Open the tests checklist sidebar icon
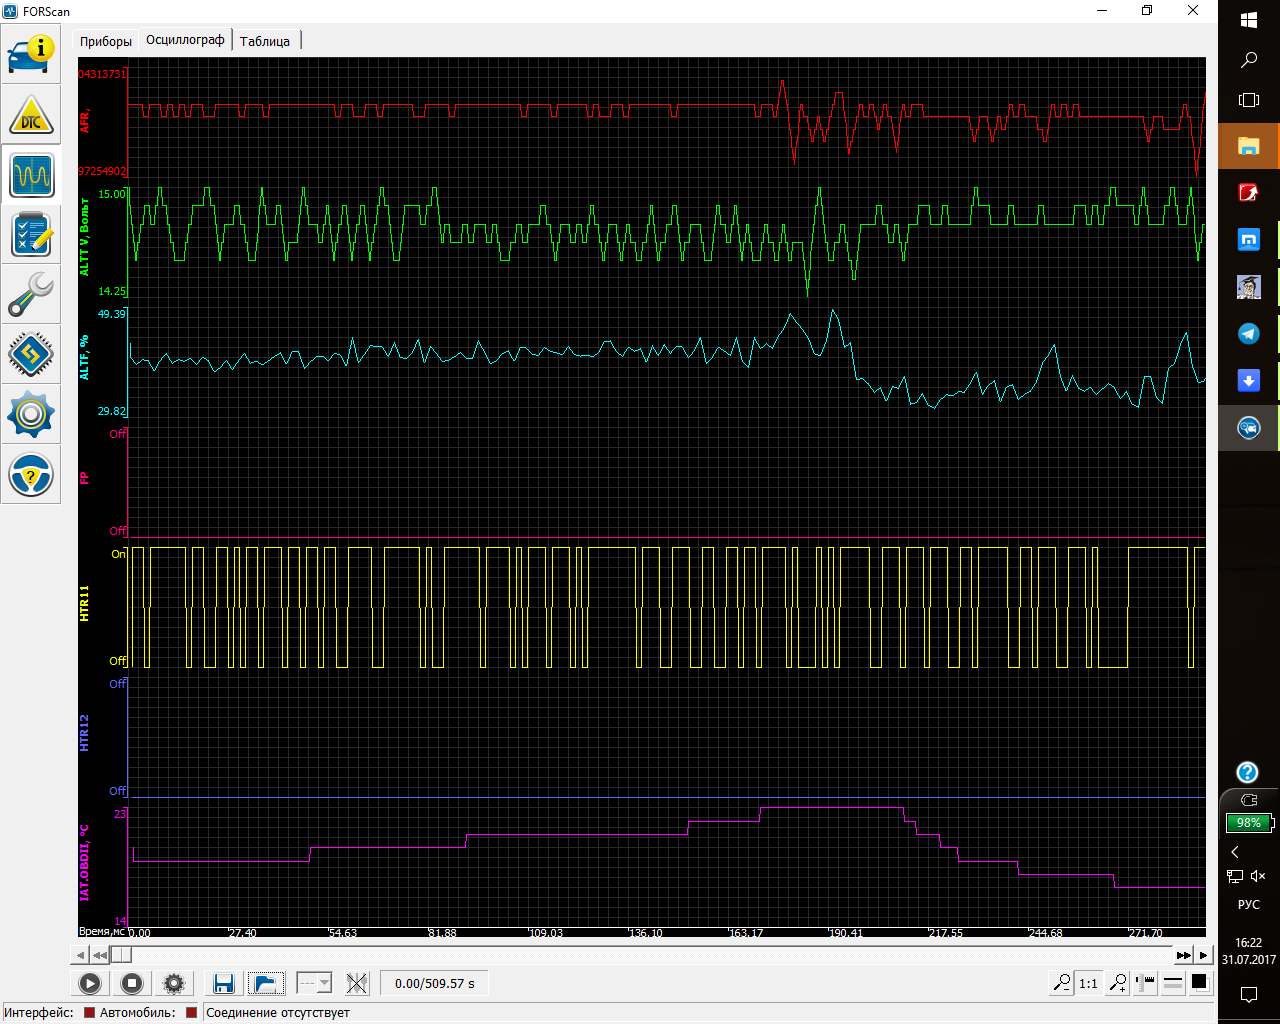This screenshot has width=1280, height=1024. 31,235
